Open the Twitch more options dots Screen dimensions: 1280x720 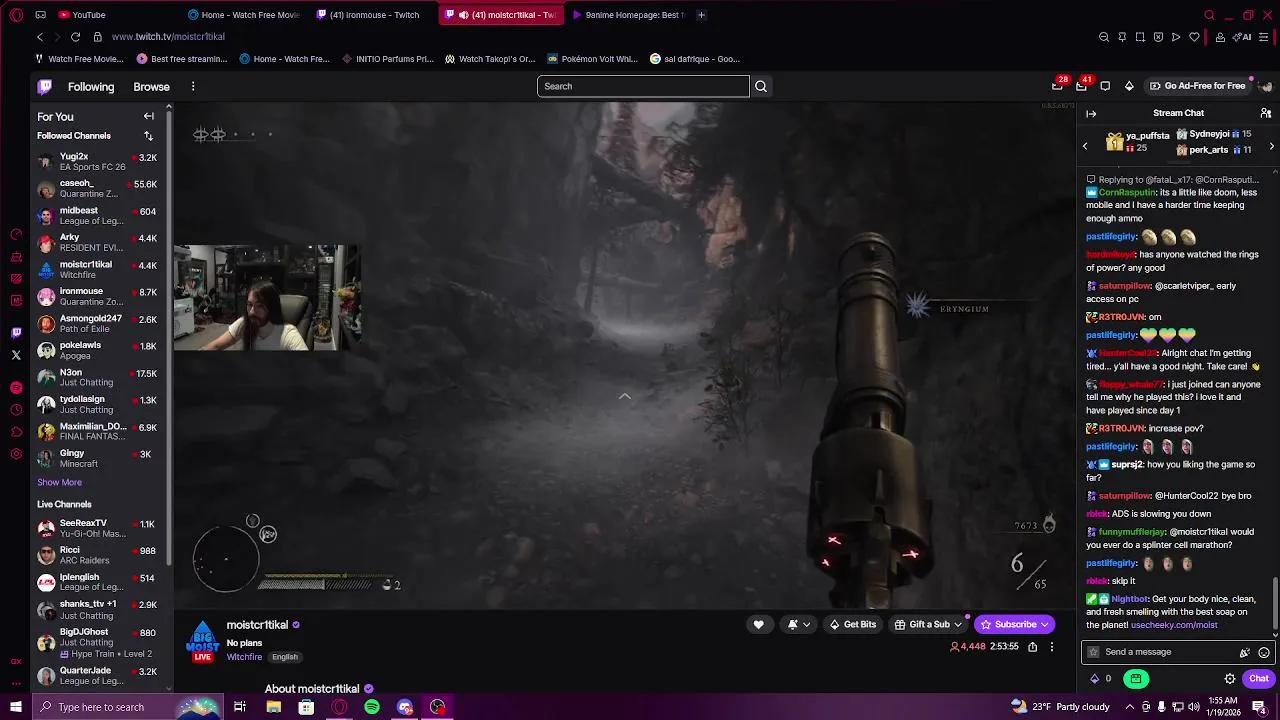click(x=193, y=87)
